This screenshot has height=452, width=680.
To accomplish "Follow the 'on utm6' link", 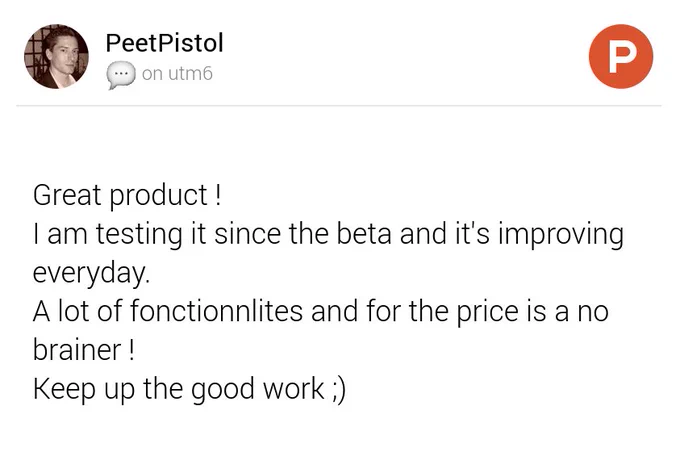I will click(x=177, y=74).
